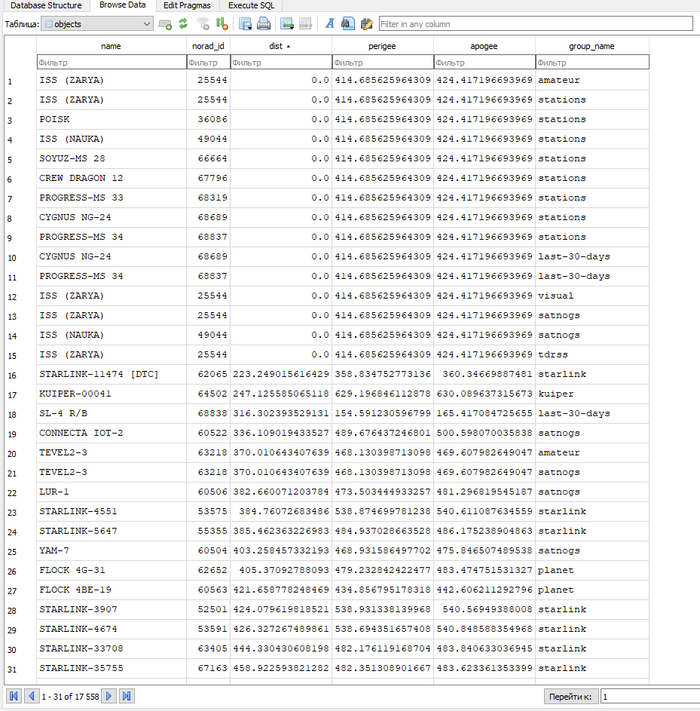Select the YAM-7 name cell

(x=112, y=551)
